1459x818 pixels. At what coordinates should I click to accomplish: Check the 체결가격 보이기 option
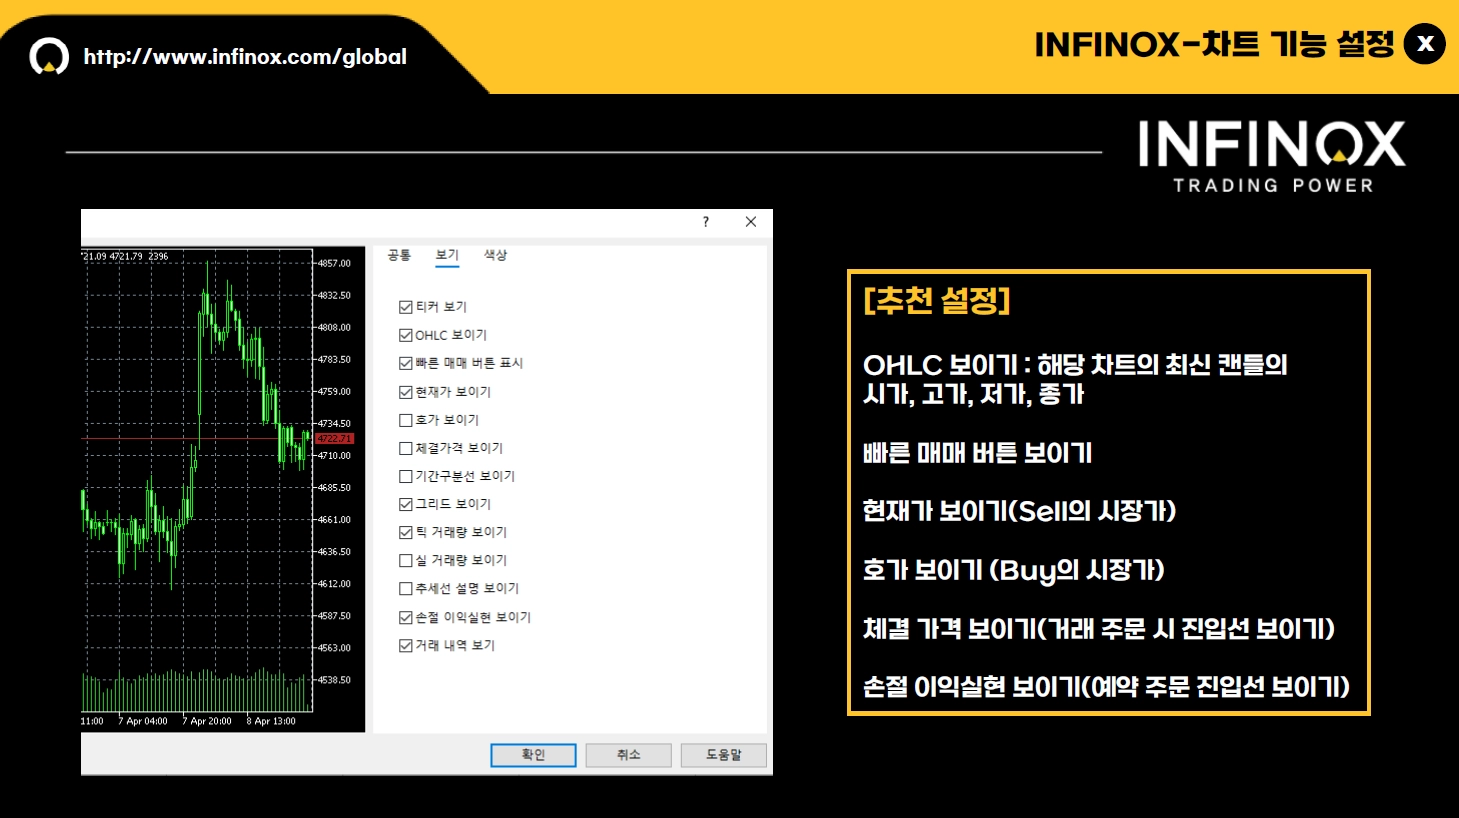[x=405, y=448]
